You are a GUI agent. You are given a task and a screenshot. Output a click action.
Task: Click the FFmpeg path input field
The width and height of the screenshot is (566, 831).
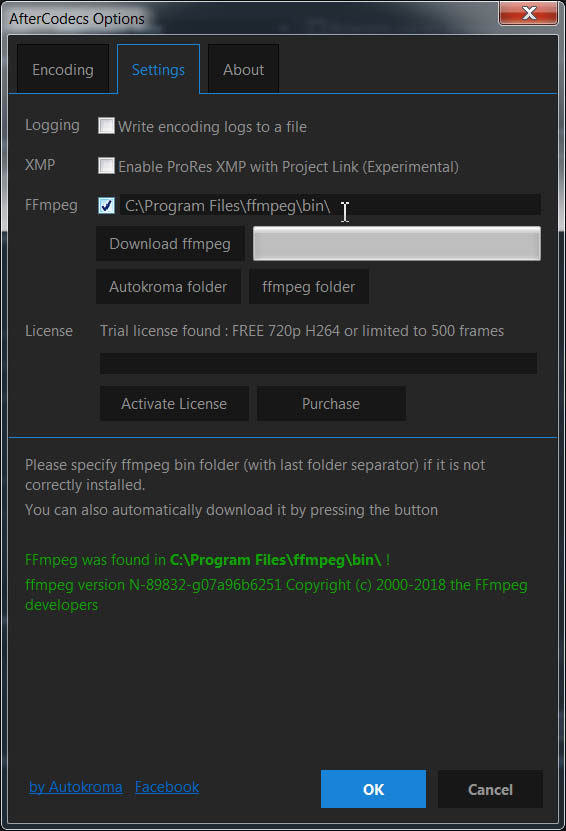[x=330, y=205]
